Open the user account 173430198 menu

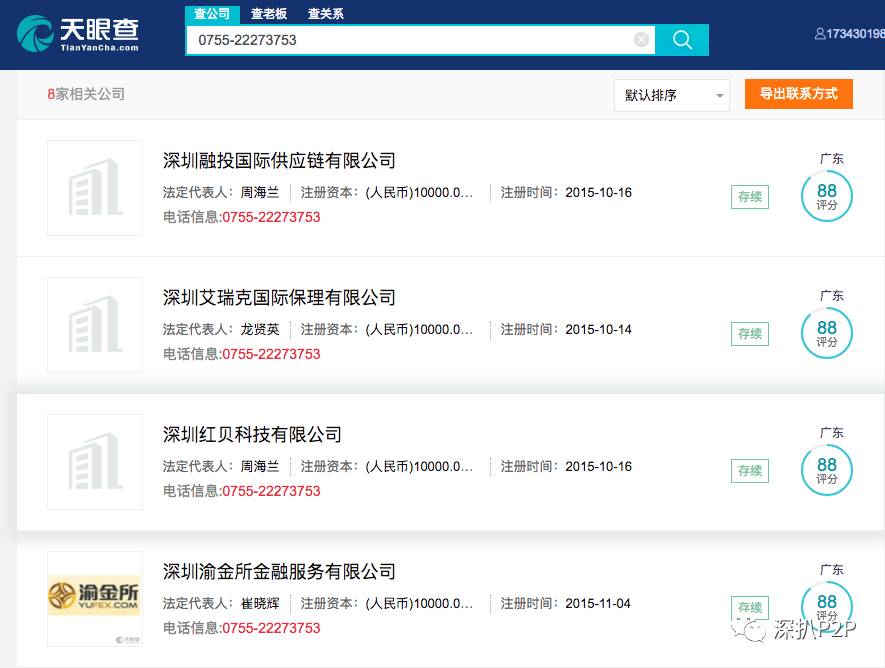coord(849,34)
